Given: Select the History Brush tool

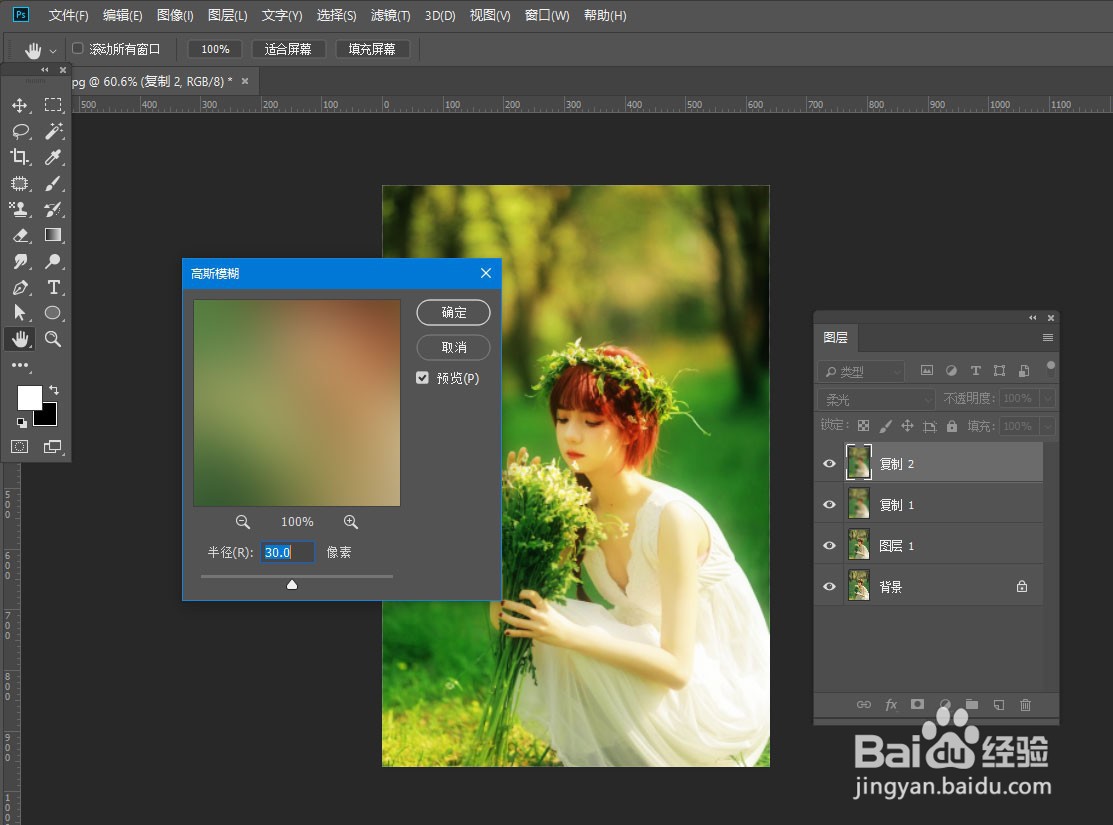Looking at the screenshot, I should pos(53,209).
